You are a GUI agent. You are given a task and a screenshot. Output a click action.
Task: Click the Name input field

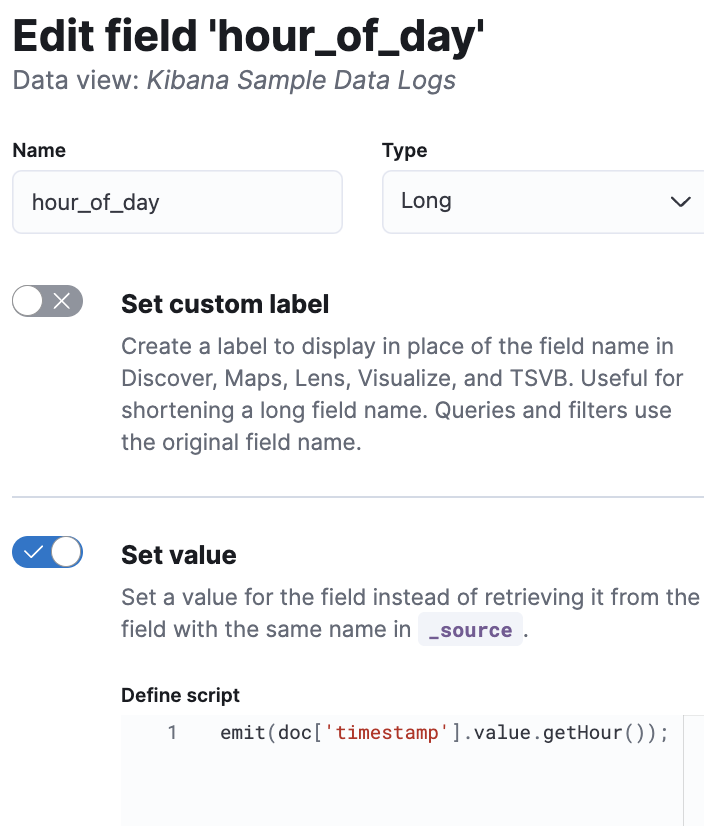(177, 202)
